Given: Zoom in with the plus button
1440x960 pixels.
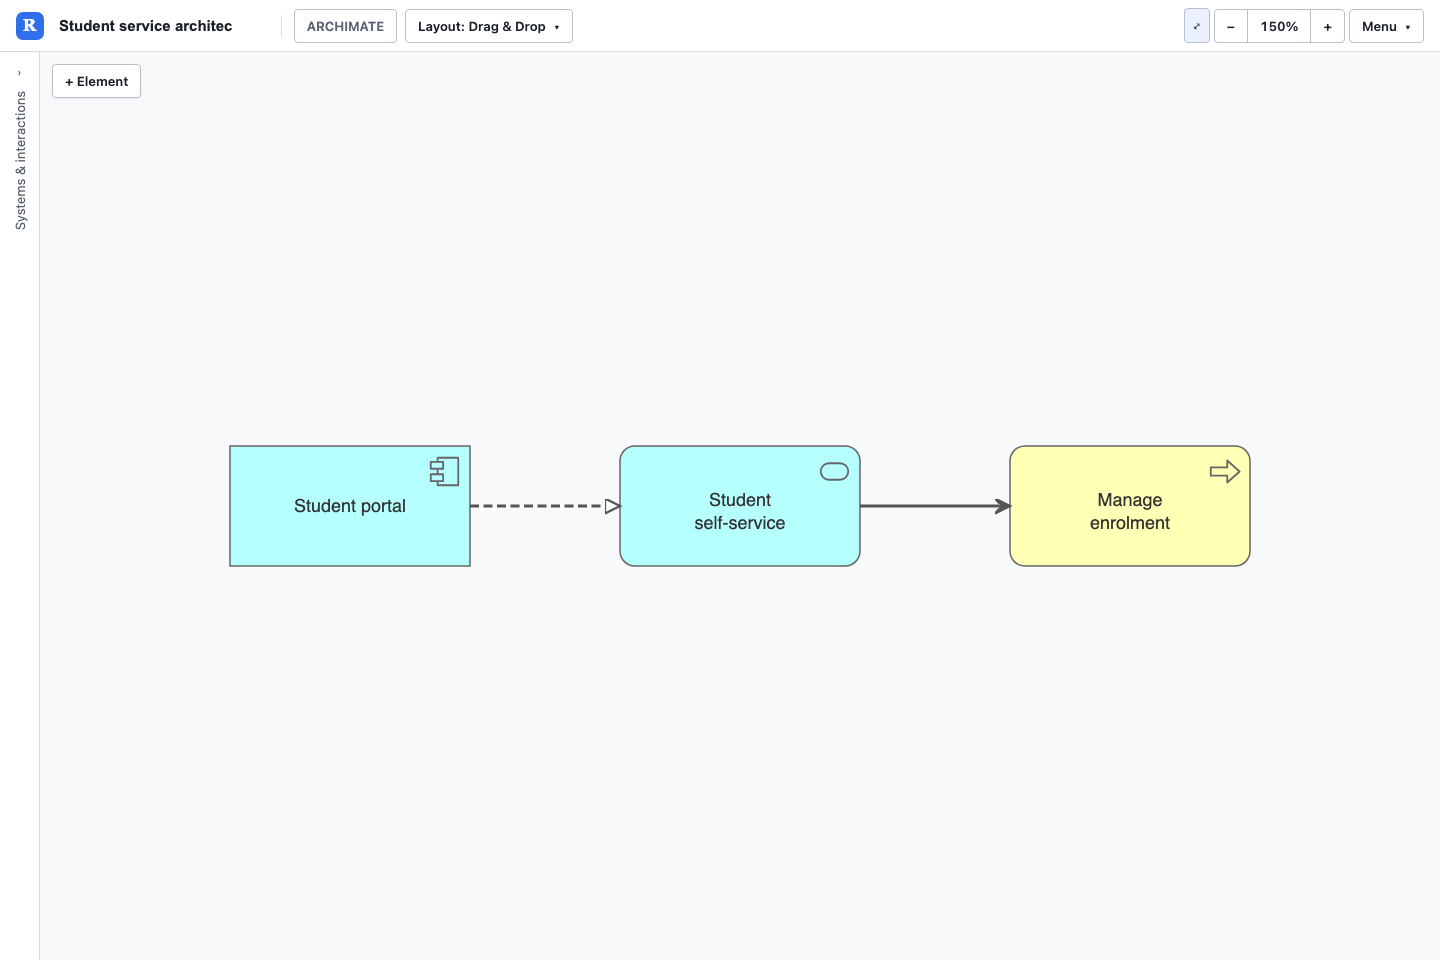Looking at the screenshot, I should pos(1327,26).
